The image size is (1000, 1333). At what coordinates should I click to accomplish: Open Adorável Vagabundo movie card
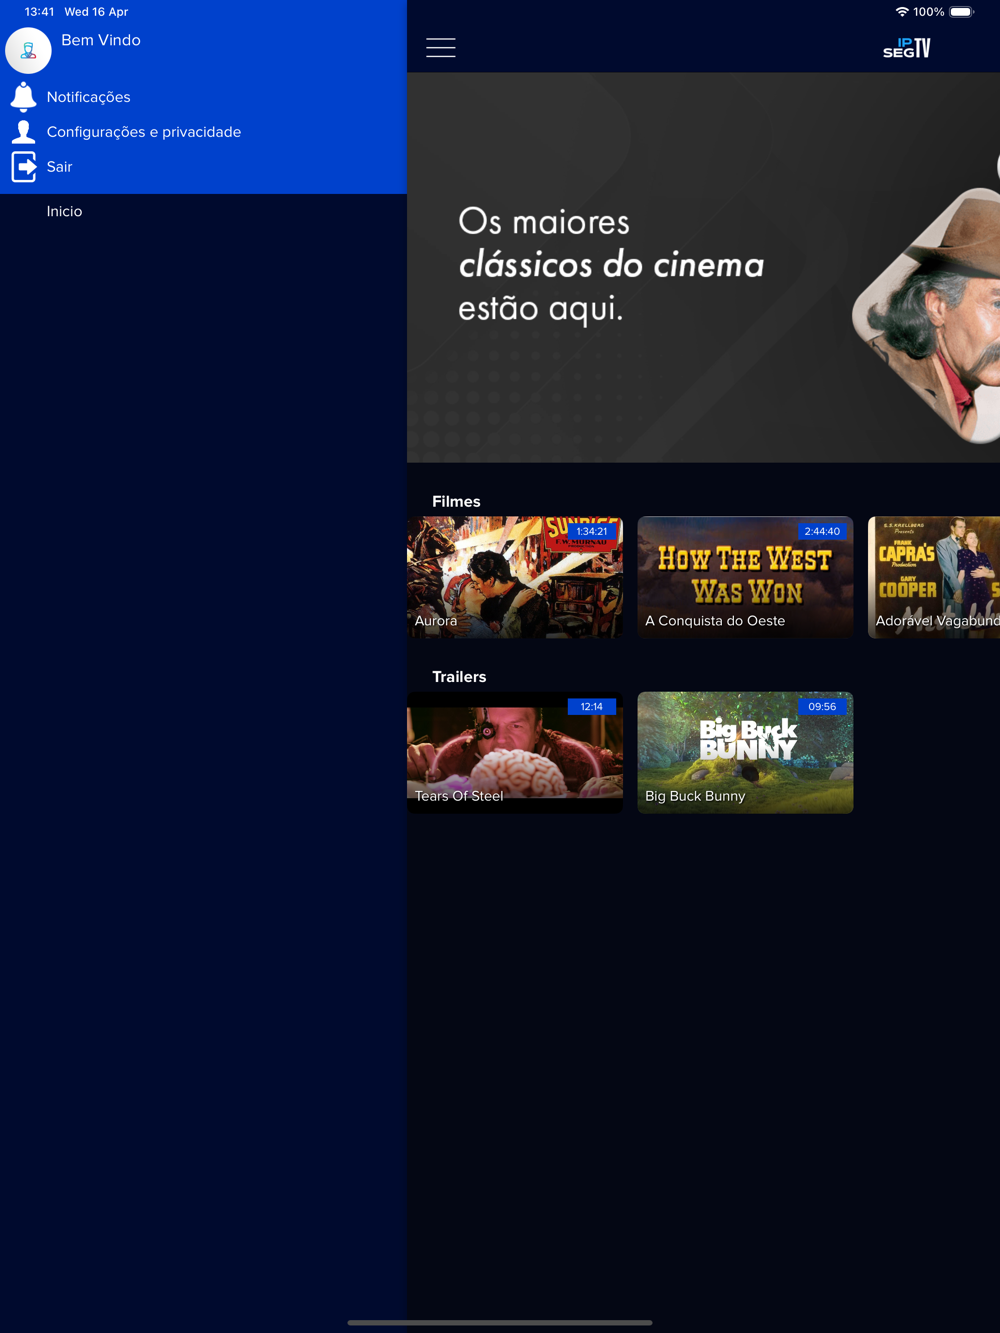[934, 577]
